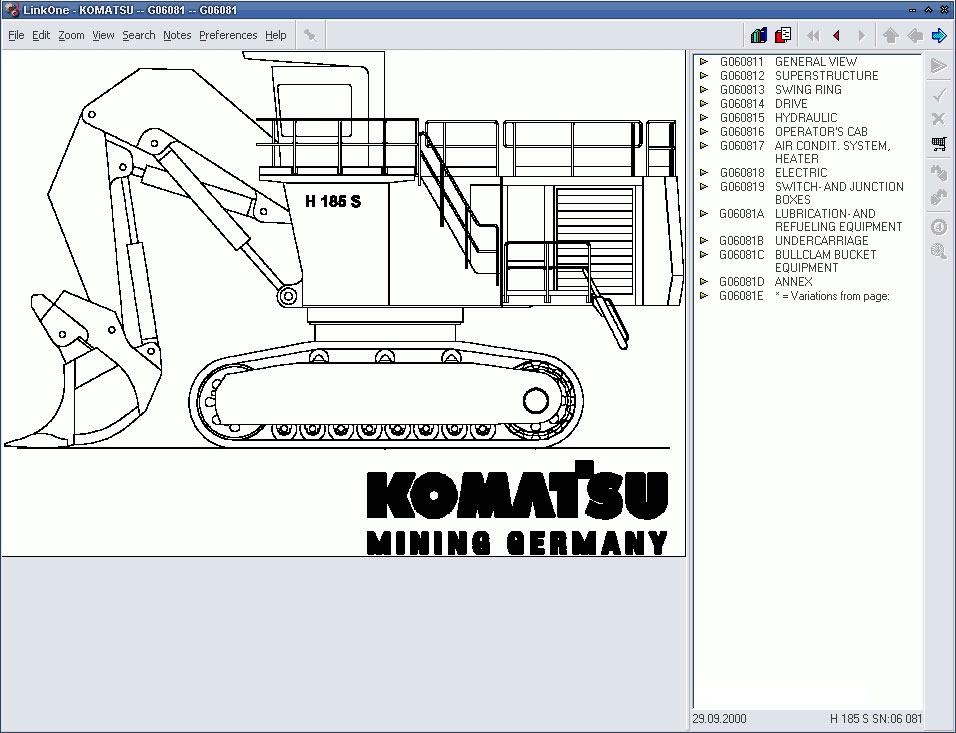Click the gray magnifier icon in side toolbar
Screen dimensions: 956x733
point(939,251)
